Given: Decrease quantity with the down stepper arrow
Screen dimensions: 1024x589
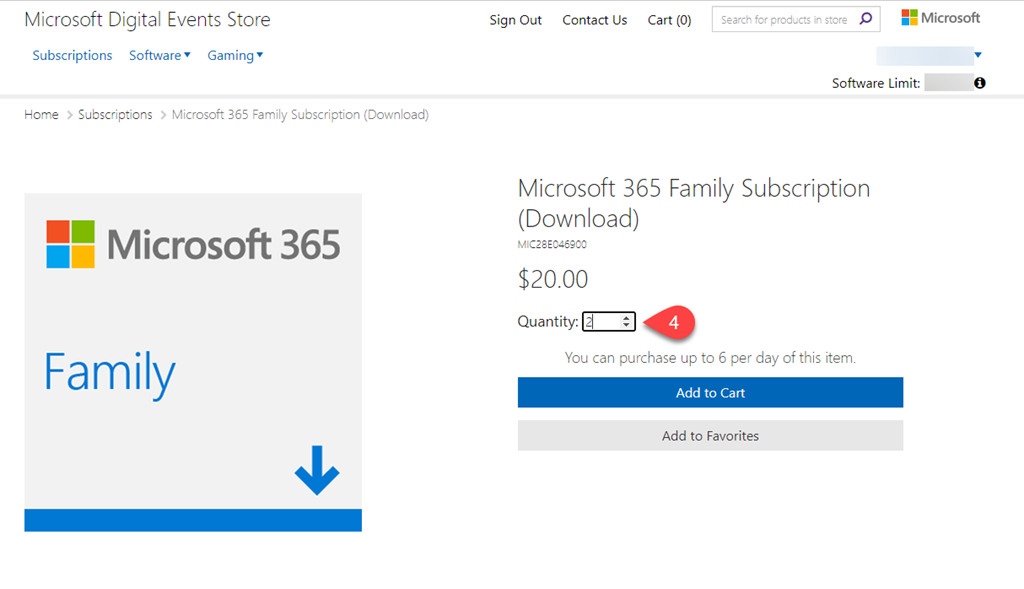Looking at the screenshot, I should (626, 325).
